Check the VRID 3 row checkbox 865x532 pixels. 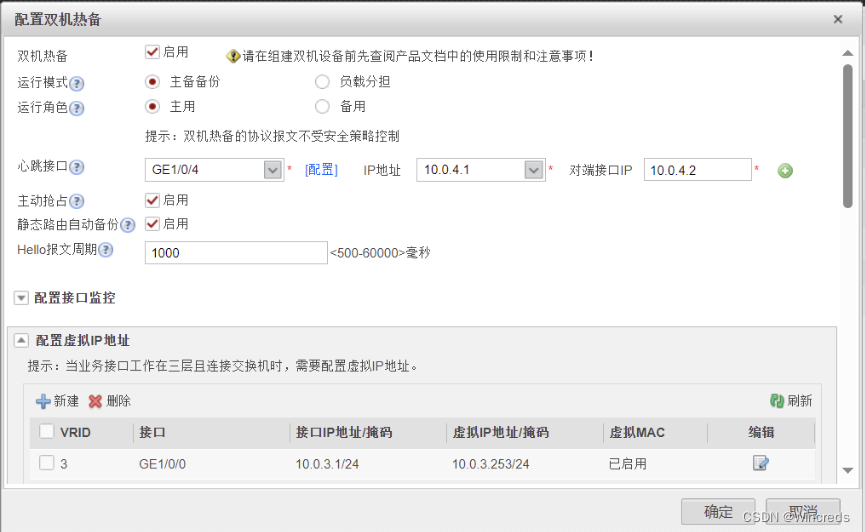[47, 463]
